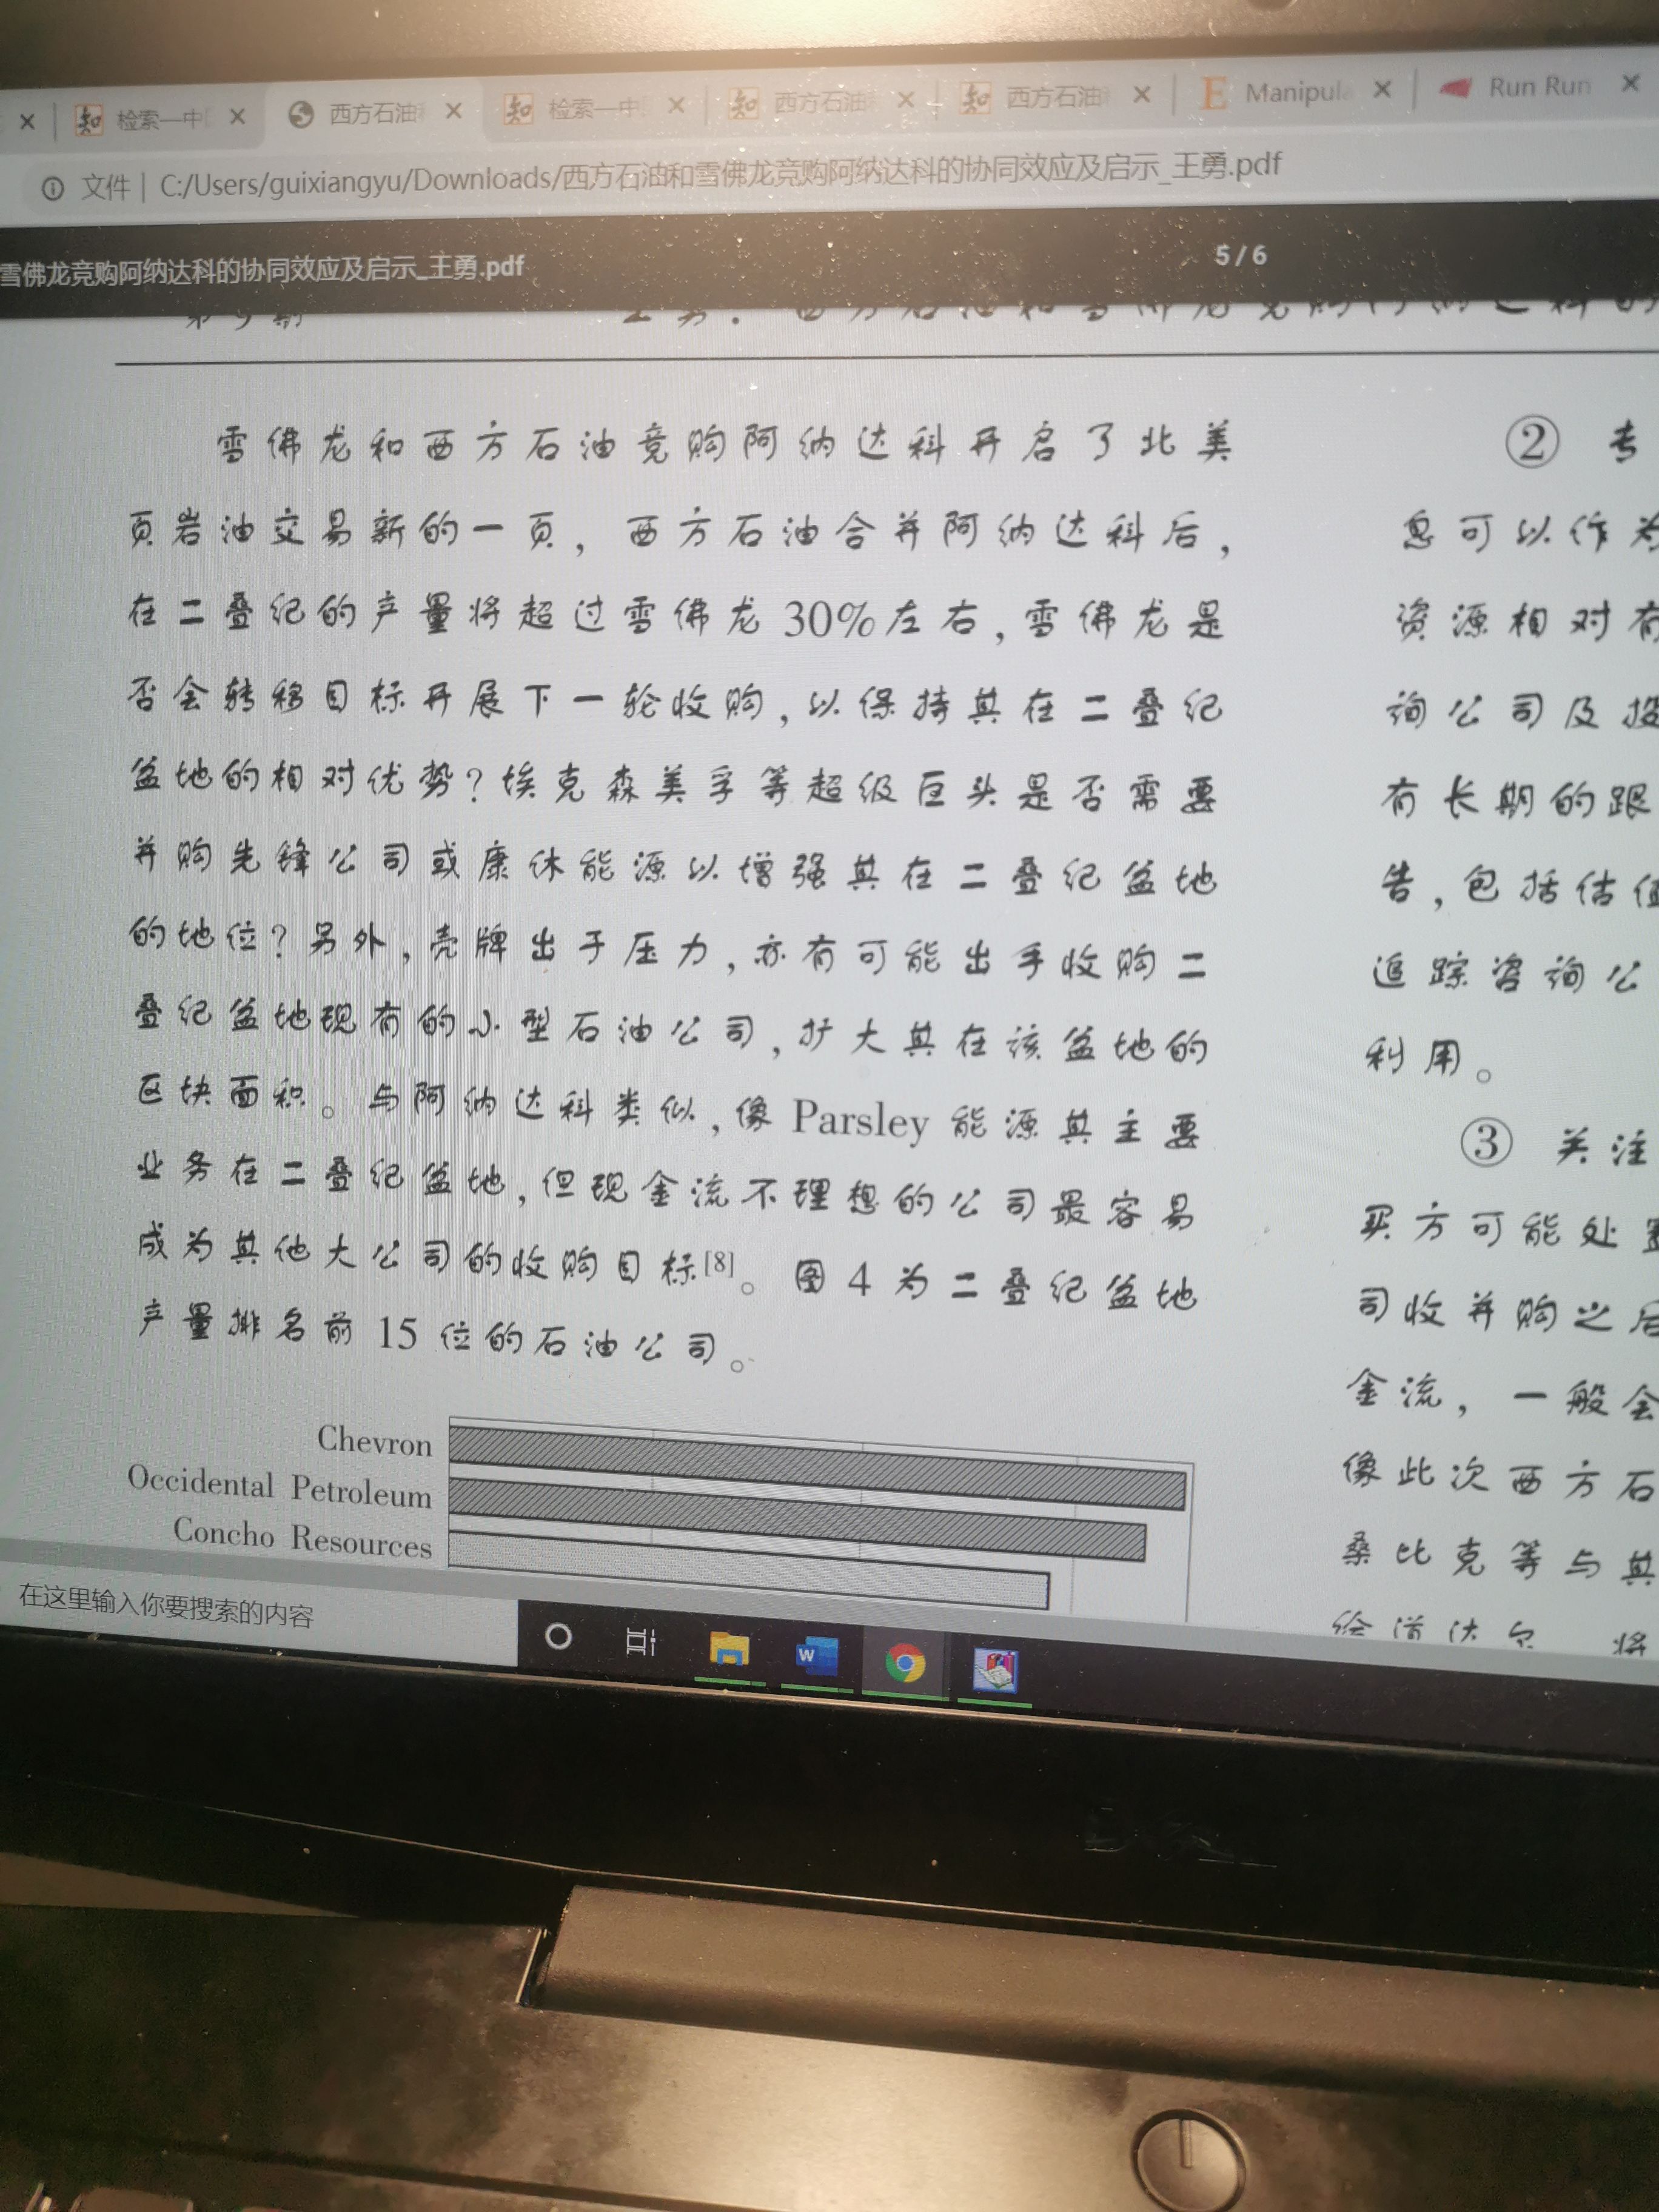Close the globe-icon 西方石油 tab
The width and height of the screenshot is (1659, 2212).
(453, 111)
